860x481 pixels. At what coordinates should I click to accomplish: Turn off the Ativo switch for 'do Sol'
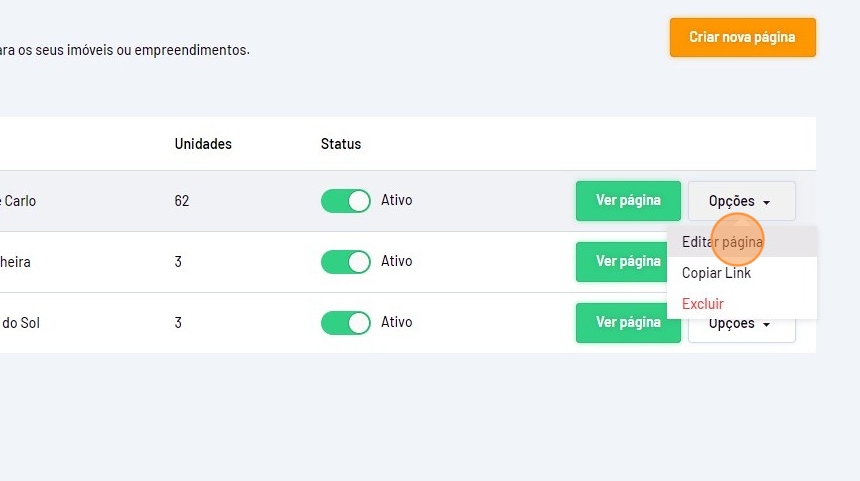345,323
